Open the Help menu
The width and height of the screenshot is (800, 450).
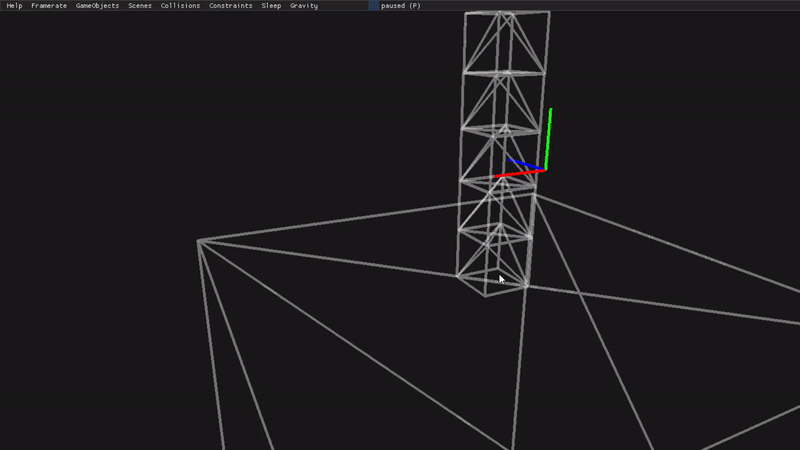point(14,6)
